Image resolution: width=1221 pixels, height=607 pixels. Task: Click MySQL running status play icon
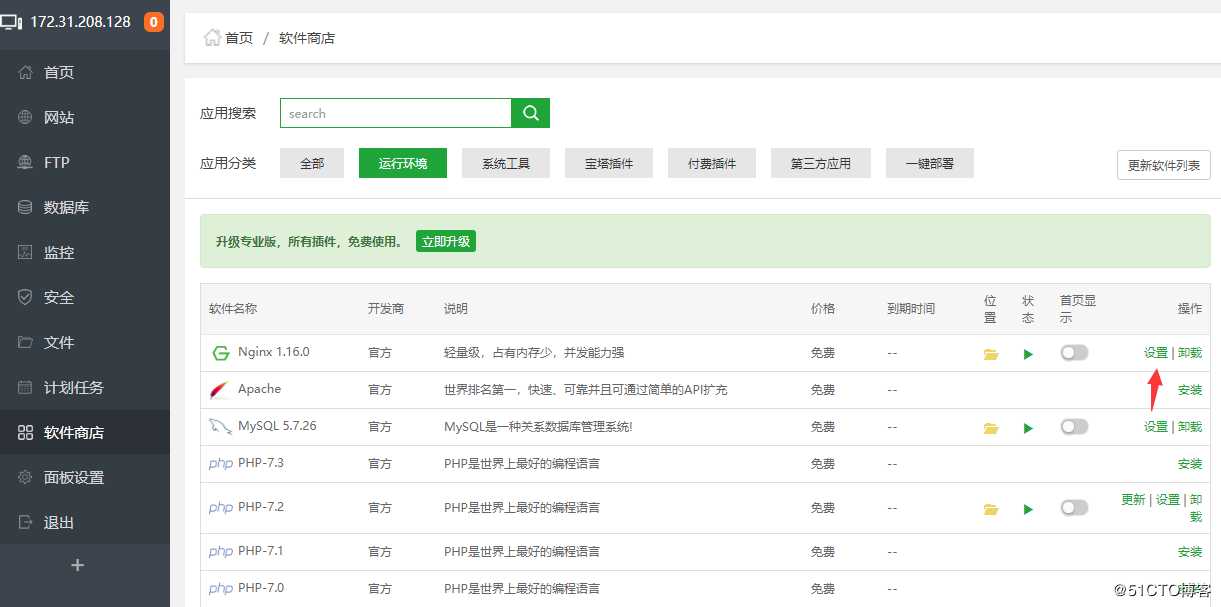pos(1028,428)
